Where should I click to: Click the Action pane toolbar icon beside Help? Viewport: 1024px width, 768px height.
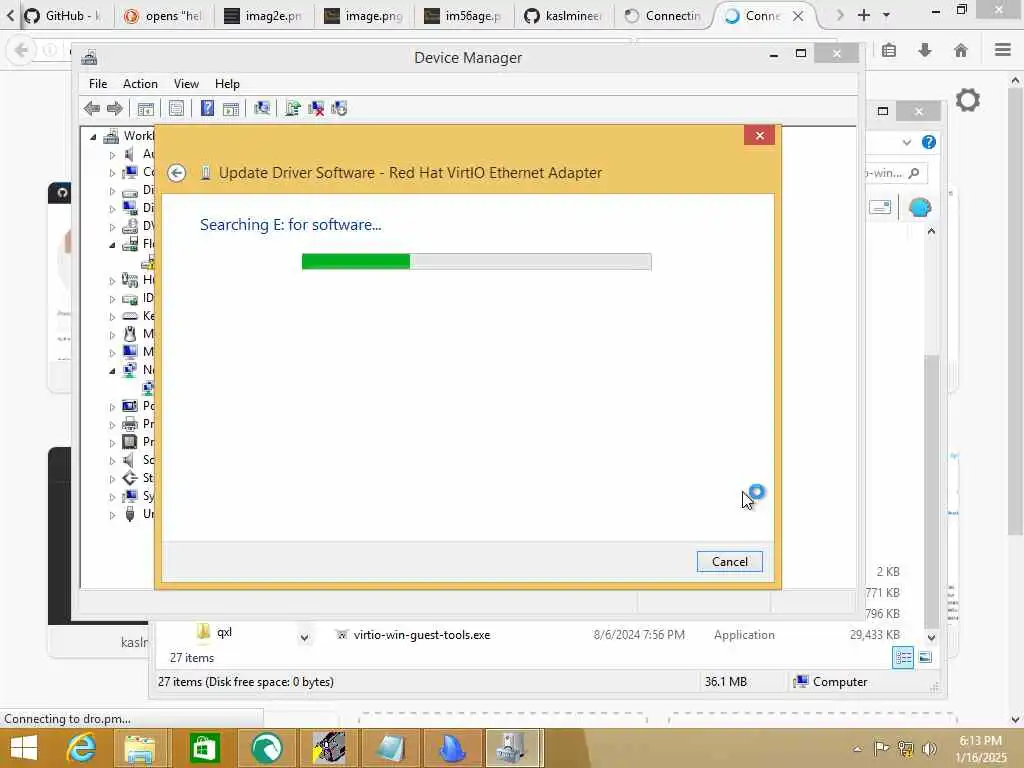(x=231, y=108)
